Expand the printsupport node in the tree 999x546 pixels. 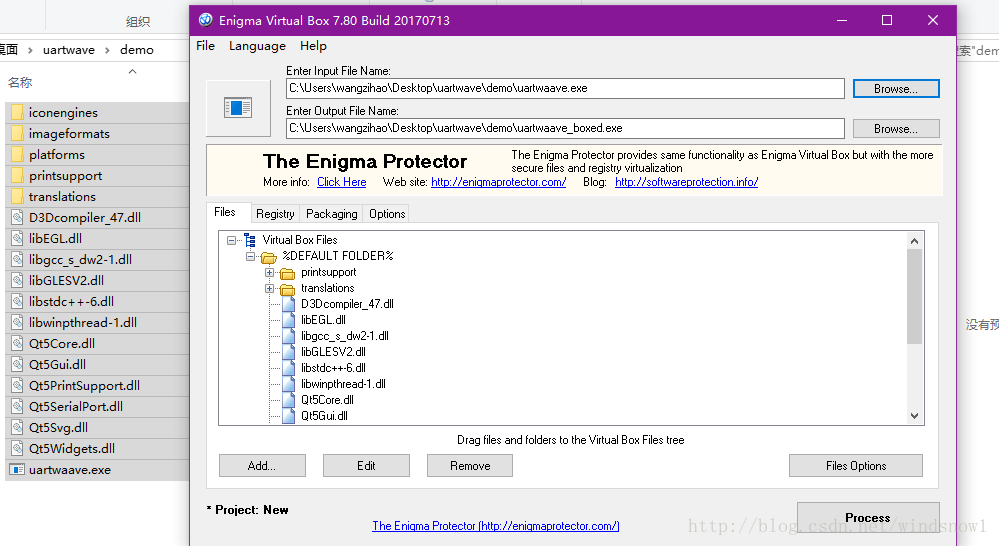click(x=270, y=272)
